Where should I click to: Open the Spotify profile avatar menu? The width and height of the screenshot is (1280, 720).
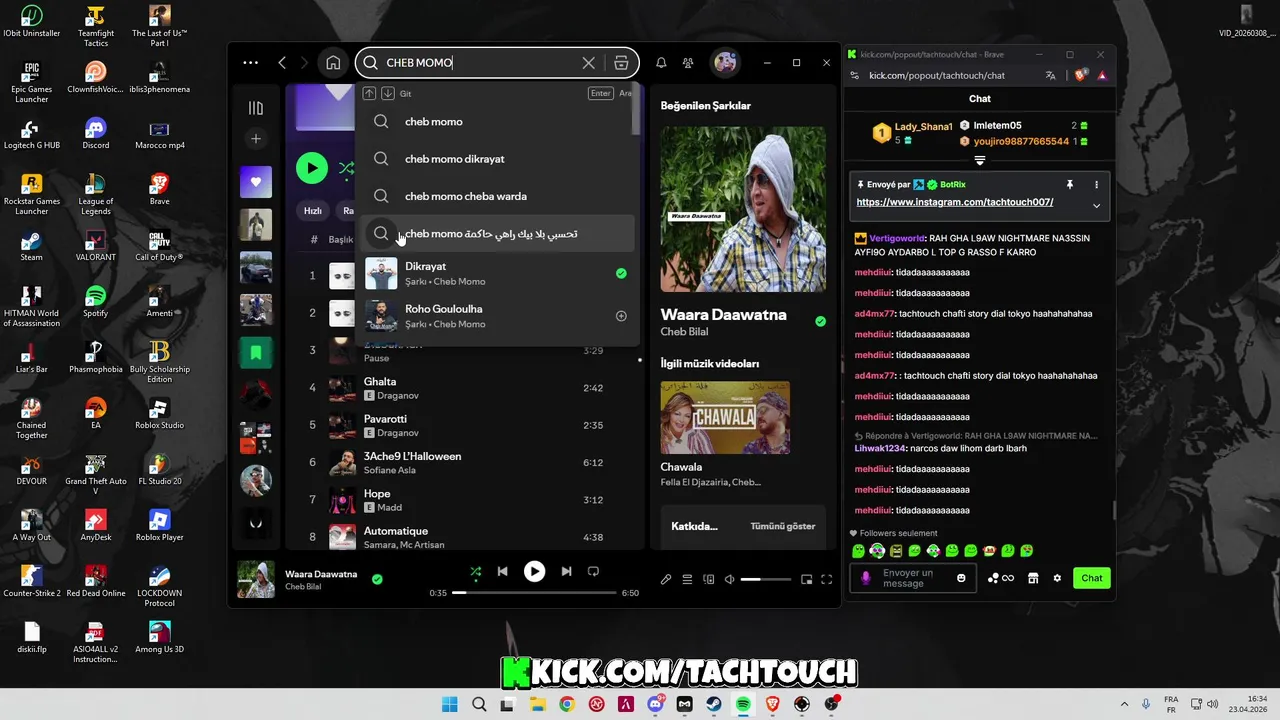[x=725, y=63]
